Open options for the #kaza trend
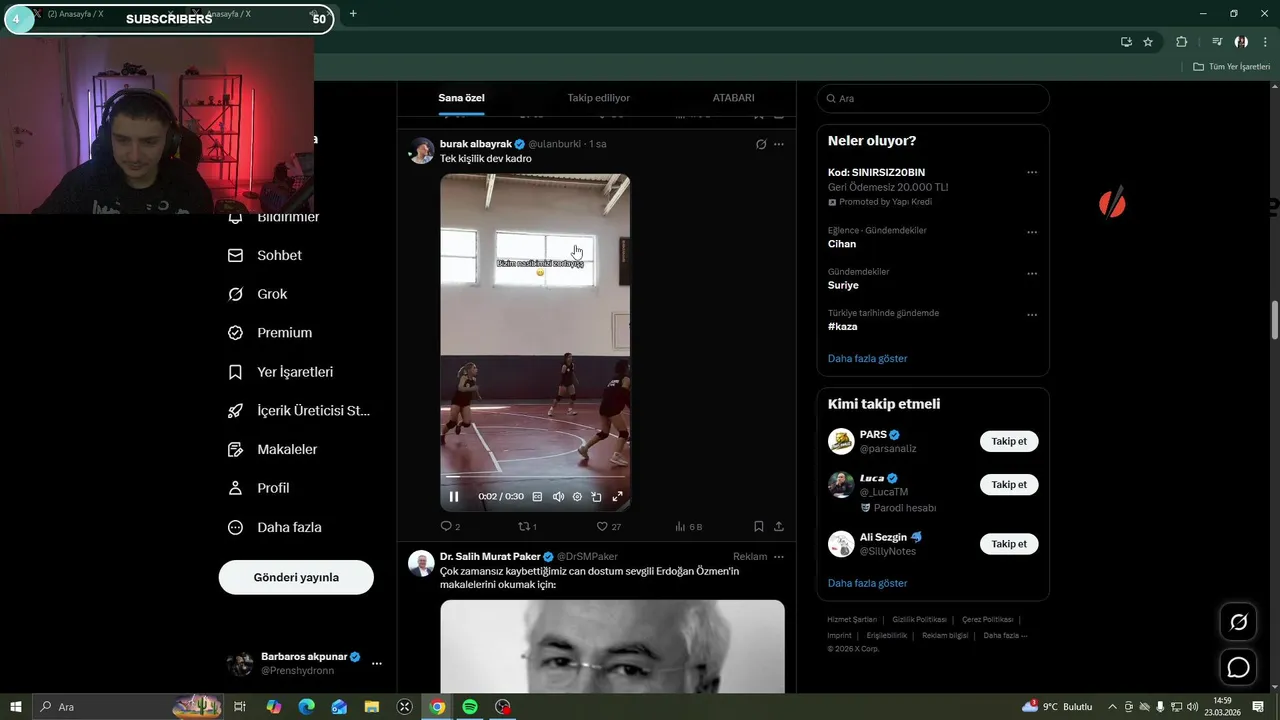 tap(1032, 314)
